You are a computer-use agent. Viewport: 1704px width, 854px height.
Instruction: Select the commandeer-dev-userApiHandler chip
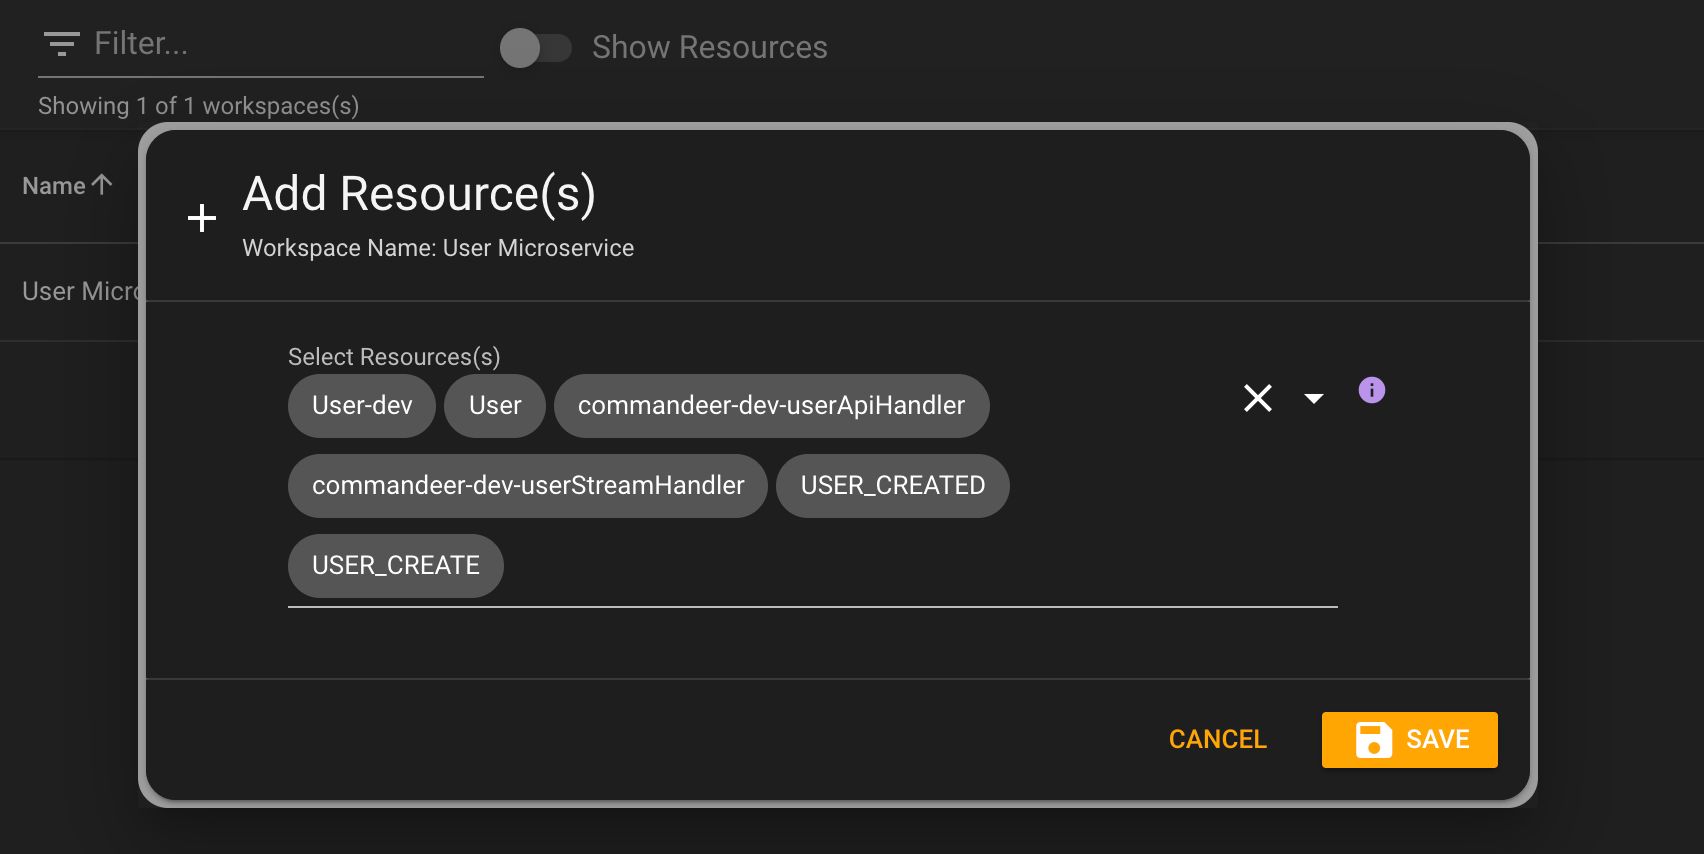tap(772, 406)
